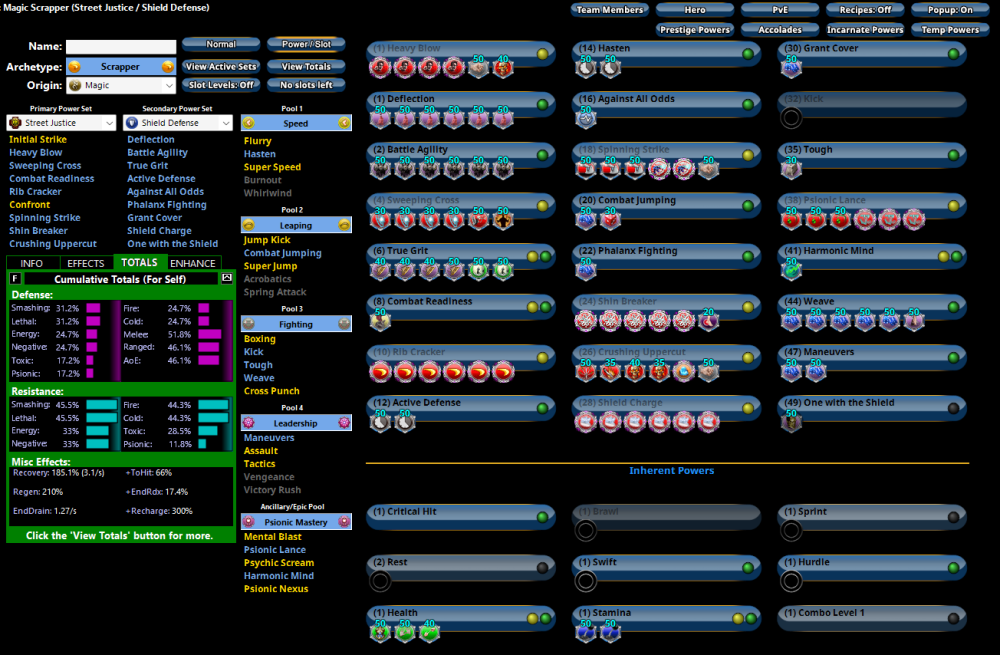Select first enhancement slot under Hasten
The image size is (1000, 655).
pos(587,67)
